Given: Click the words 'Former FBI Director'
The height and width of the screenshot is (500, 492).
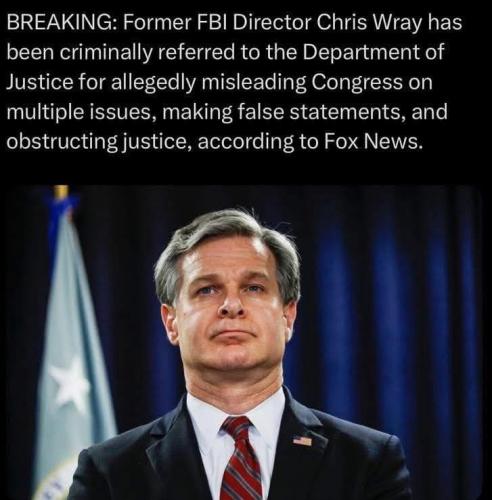Looking at the screenshot, I should coord(217,23).
